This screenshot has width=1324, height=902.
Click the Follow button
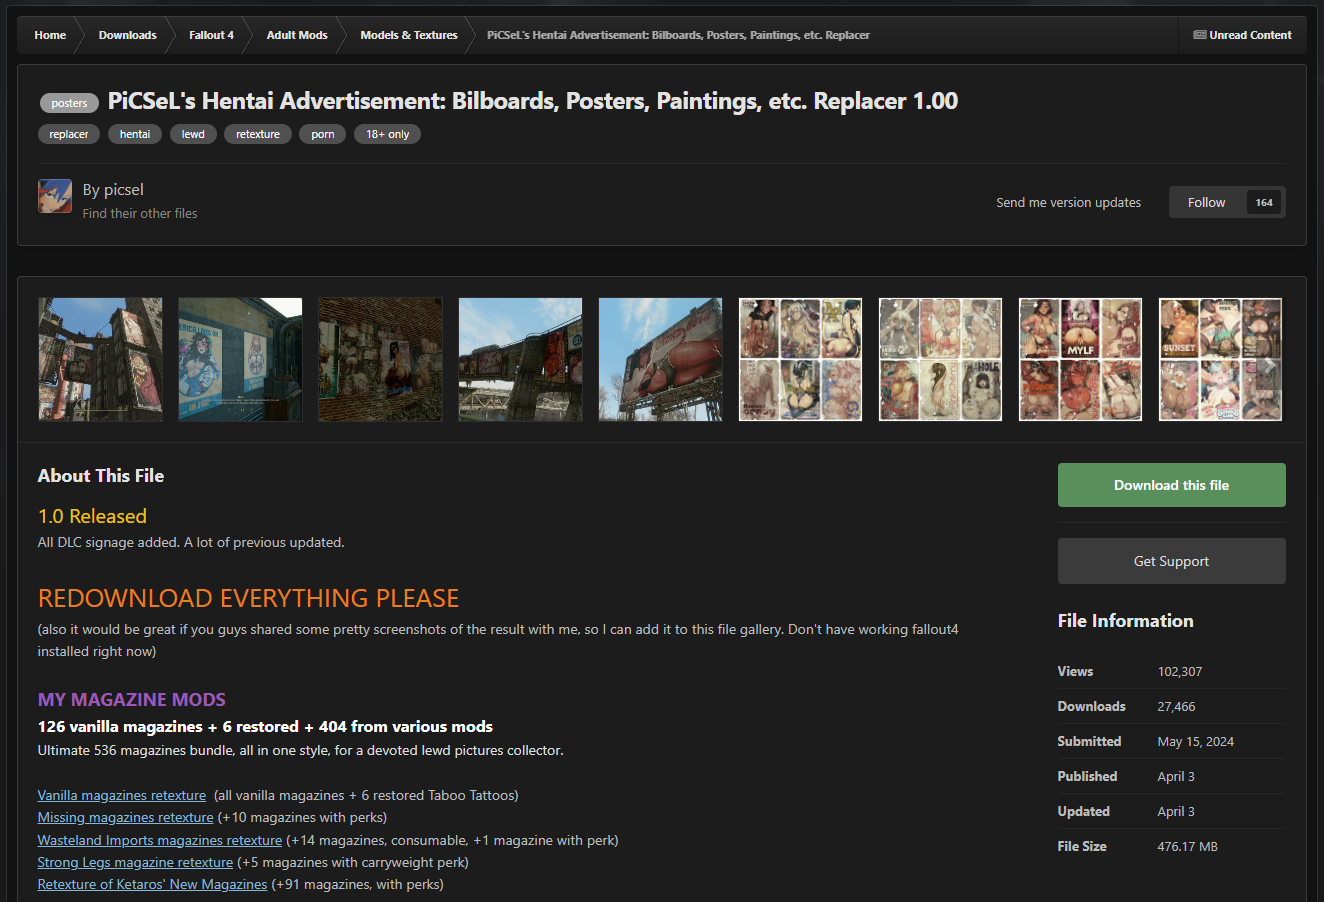1206,202
